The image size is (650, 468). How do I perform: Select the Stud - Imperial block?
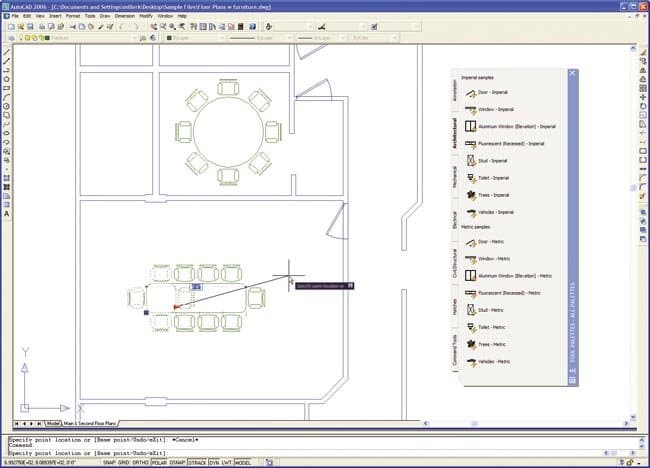tap(487, 161)
